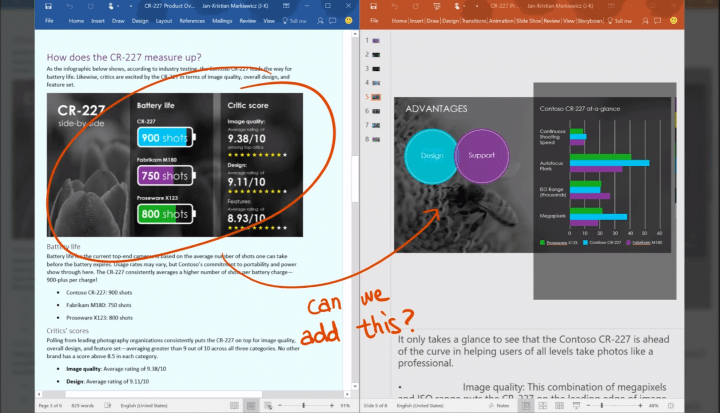Screen dimensions: 720x413
Task: Start Slide Show from PowerPoint status bar
Action: click(x=576, y=406)
